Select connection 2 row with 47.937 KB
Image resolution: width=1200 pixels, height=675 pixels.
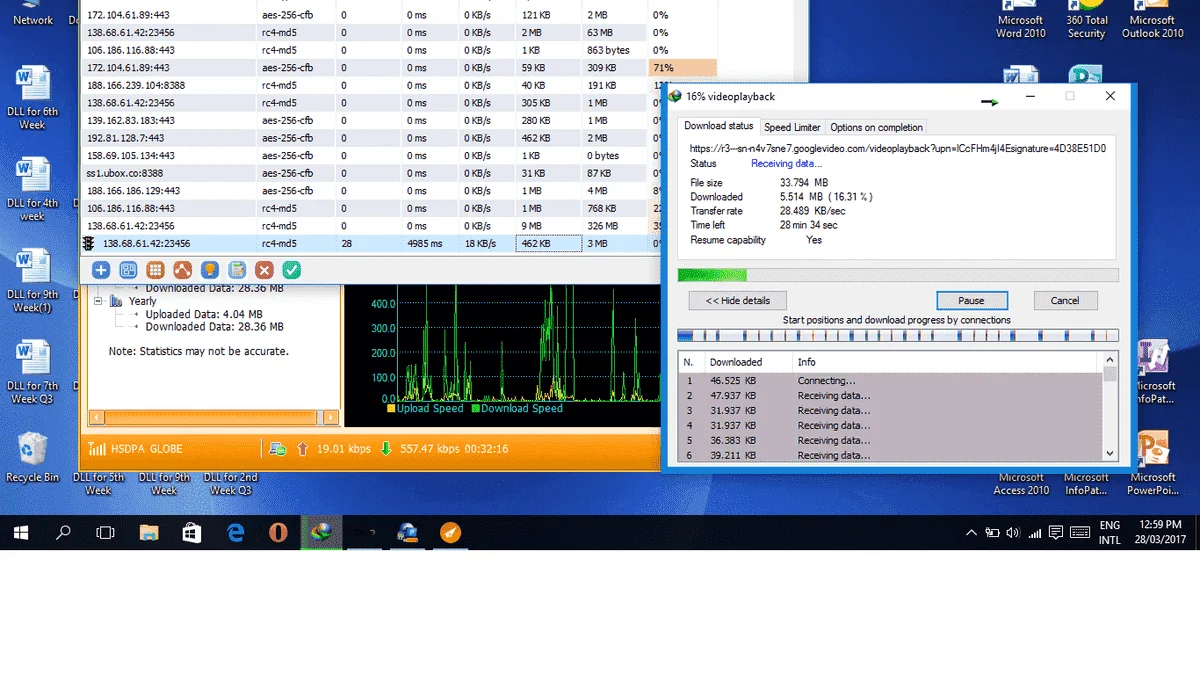(x=890, y=396)
